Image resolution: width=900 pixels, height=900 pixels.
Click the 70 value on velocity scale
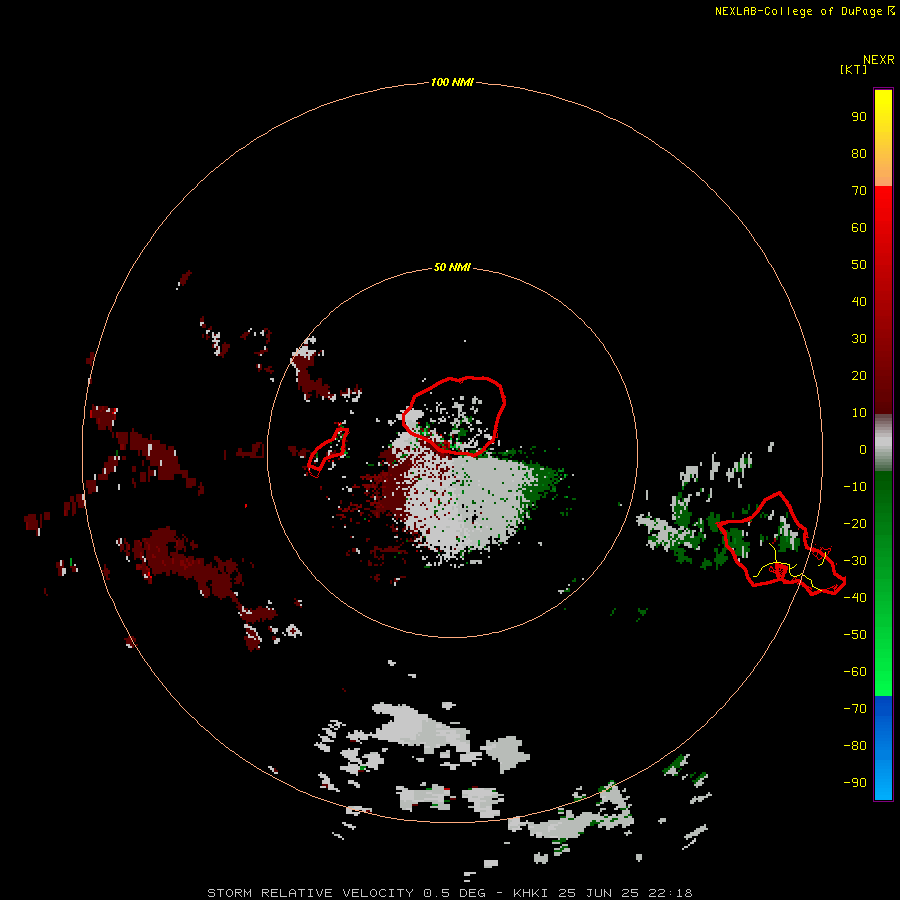coord(859,191)
